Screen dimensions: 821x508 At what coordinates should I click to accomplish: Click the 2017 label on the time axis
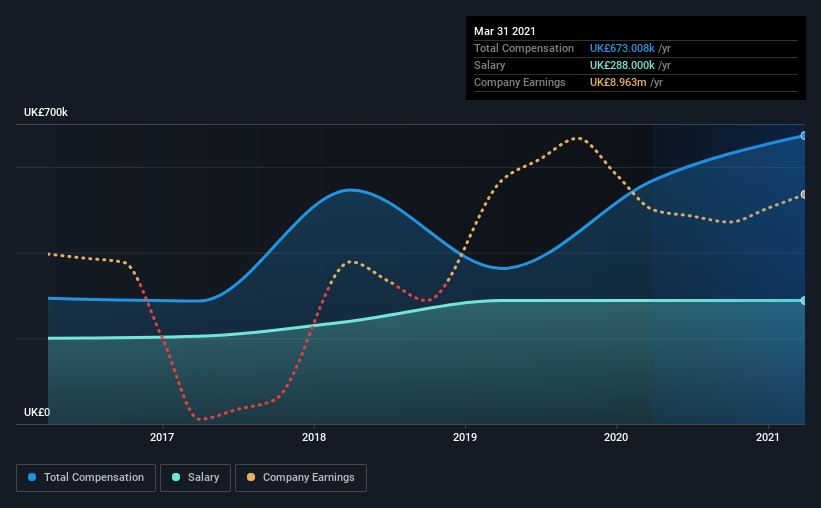tap(162, 437)
